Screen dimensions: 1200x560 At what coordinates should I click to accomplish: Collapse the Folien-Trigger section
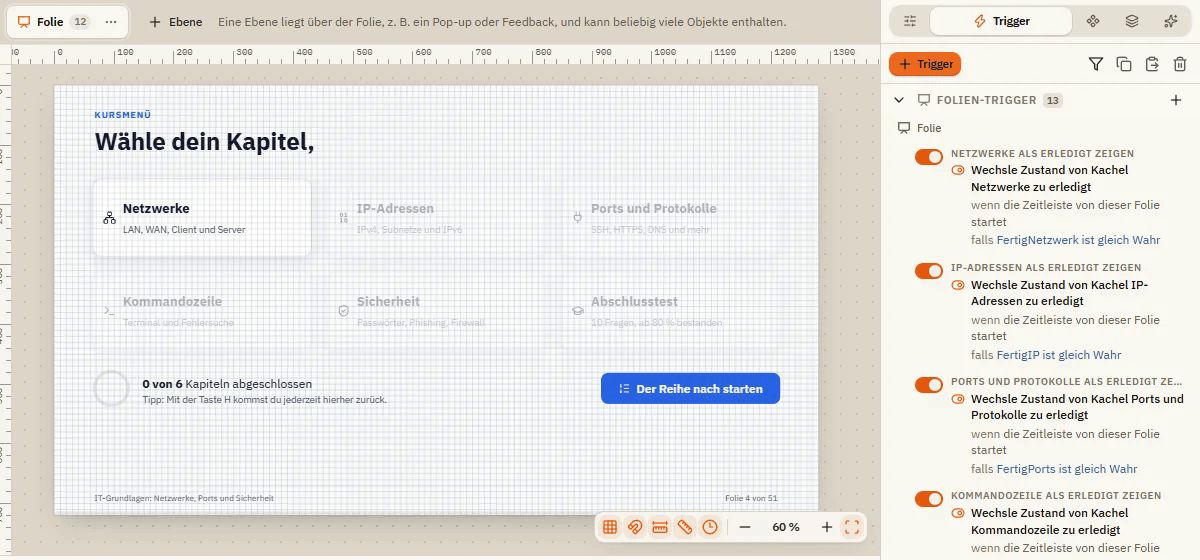[898, 100]
